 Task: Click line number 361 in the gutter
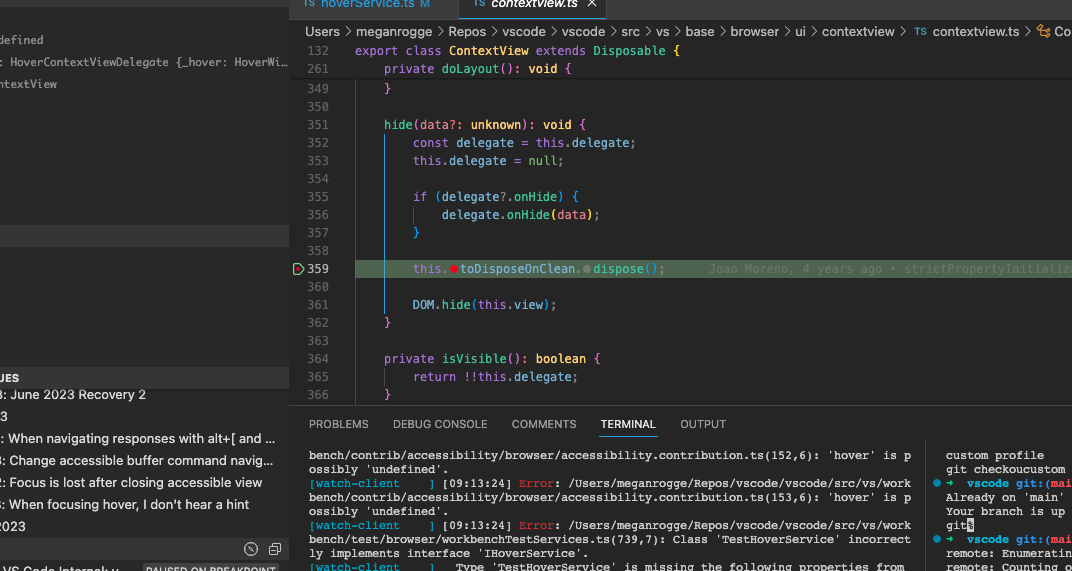318,305
